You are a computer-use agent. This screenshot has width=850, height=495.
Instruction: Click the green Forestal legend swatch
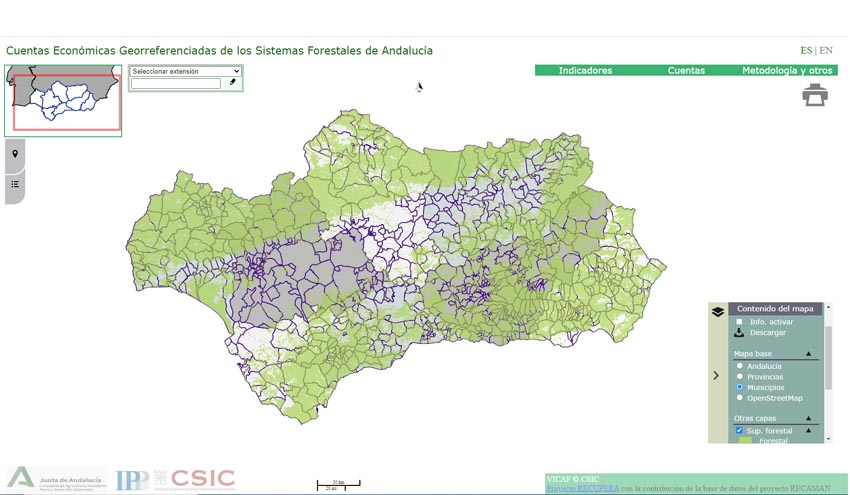(x=745, y=440)
